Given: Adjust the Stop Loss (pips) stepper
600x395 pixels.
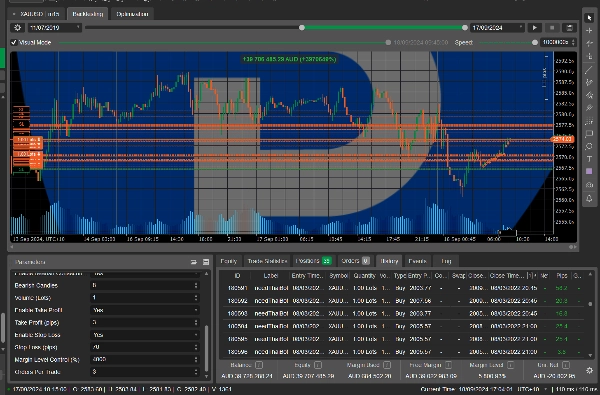Looking at the screenshot, I should tap(196, 347).
